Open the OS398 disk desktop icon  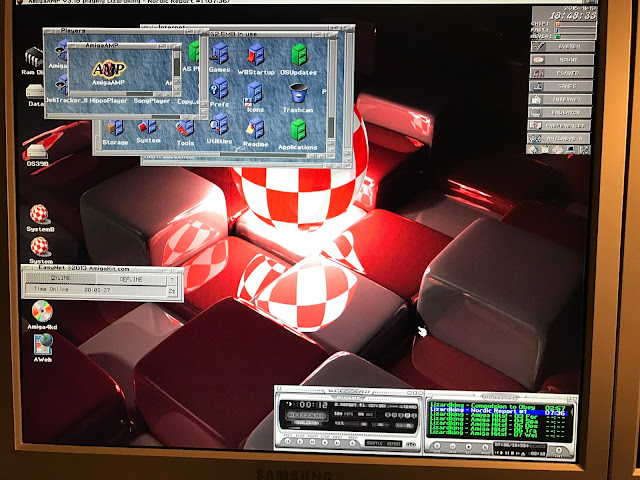[x=37, y=155]
